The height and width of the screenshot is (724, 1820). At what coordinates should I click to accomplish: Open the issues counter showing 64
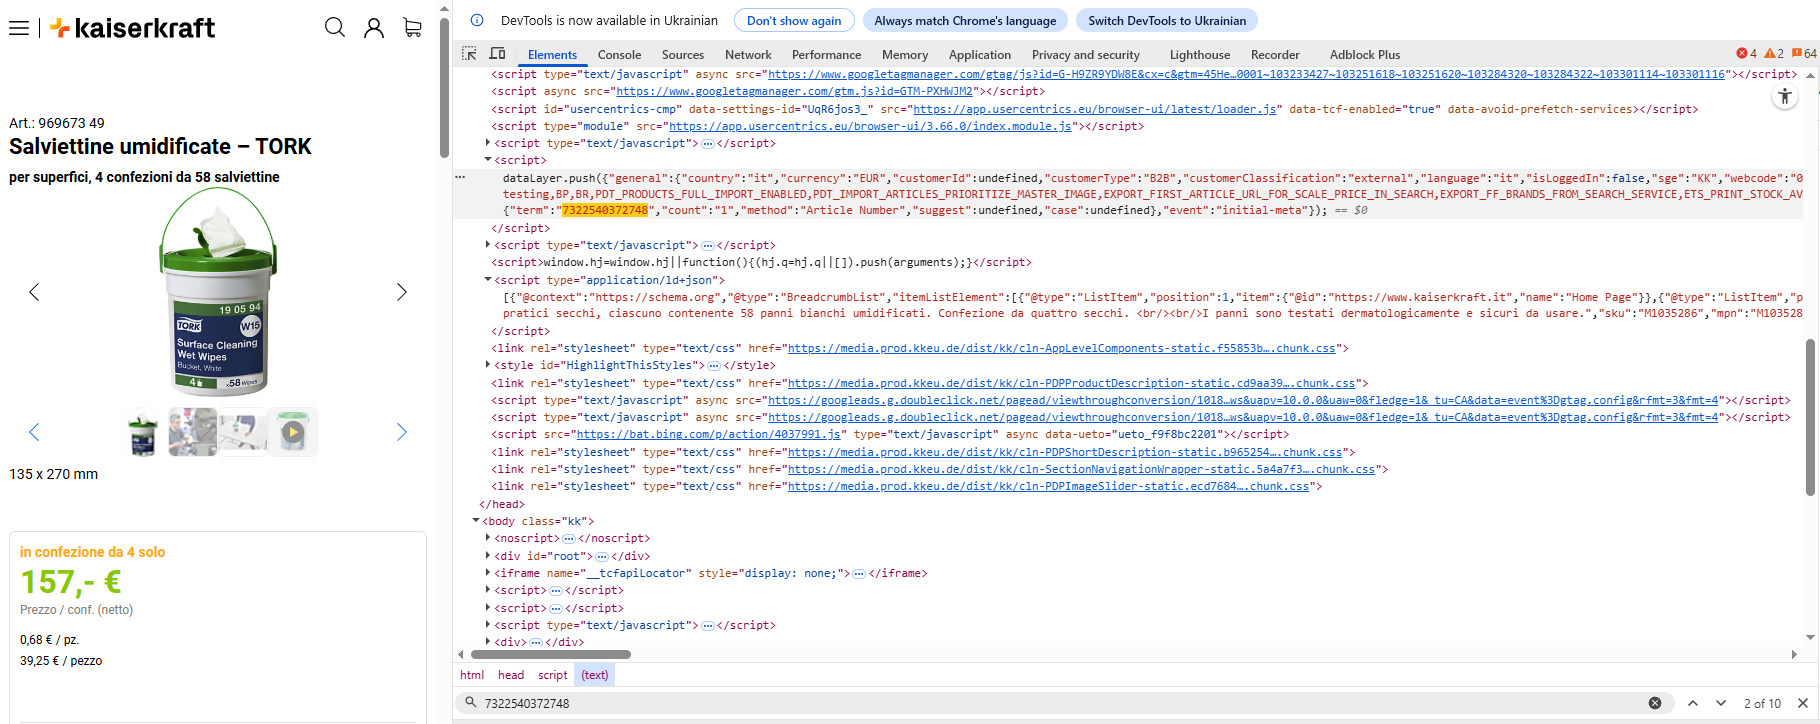[x=1804, y=54]
